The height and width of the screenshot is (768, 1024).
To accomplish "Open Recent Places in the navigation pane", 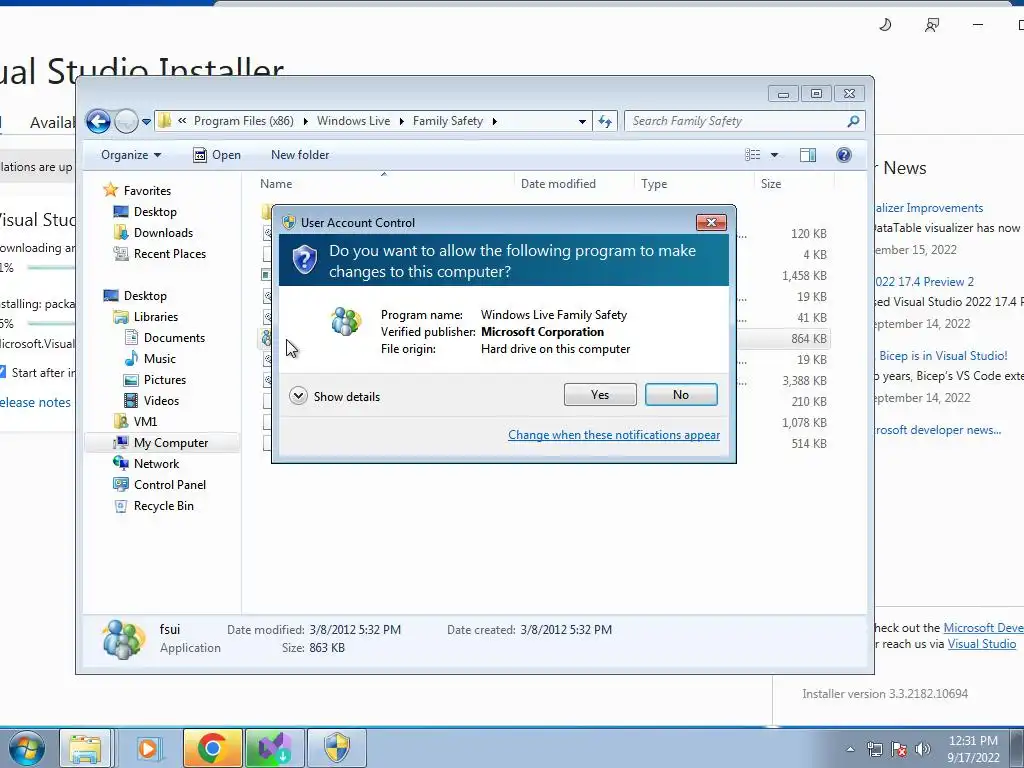I will point(169,253).
